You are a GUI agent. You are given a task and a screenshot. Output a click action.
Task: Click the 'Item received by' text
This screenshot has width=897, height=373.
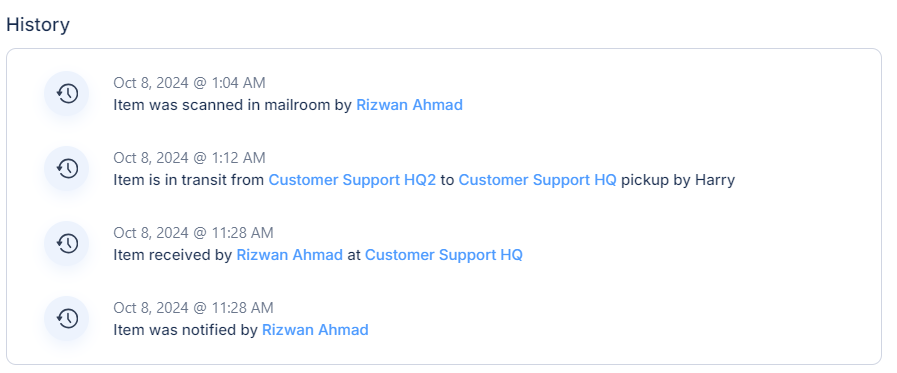point(172,255)
